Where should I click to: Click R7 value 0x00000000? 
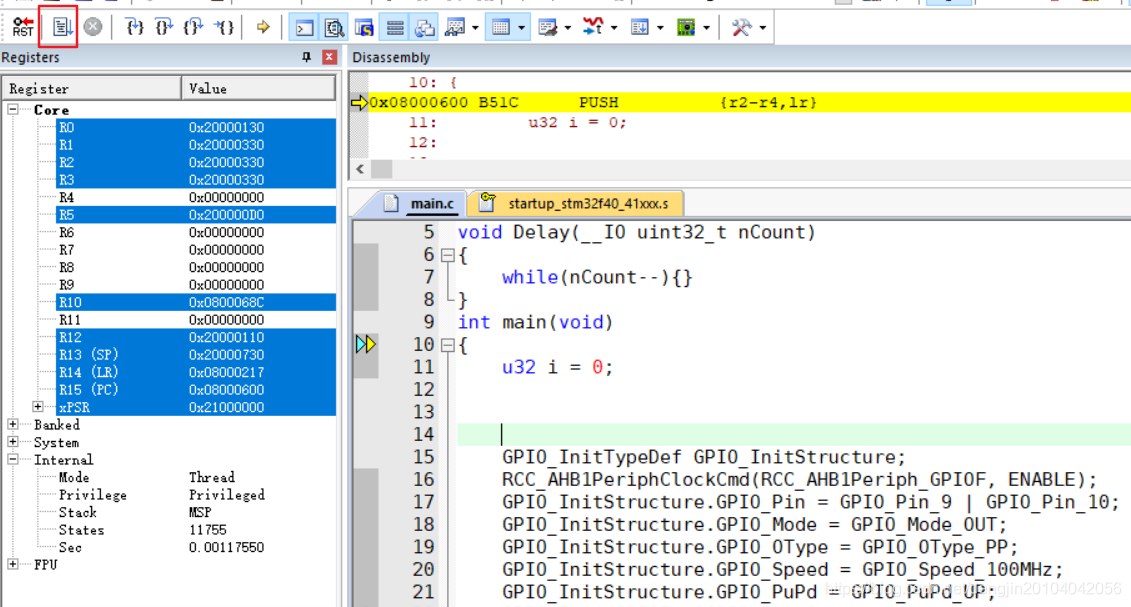[x=226, y=250]
